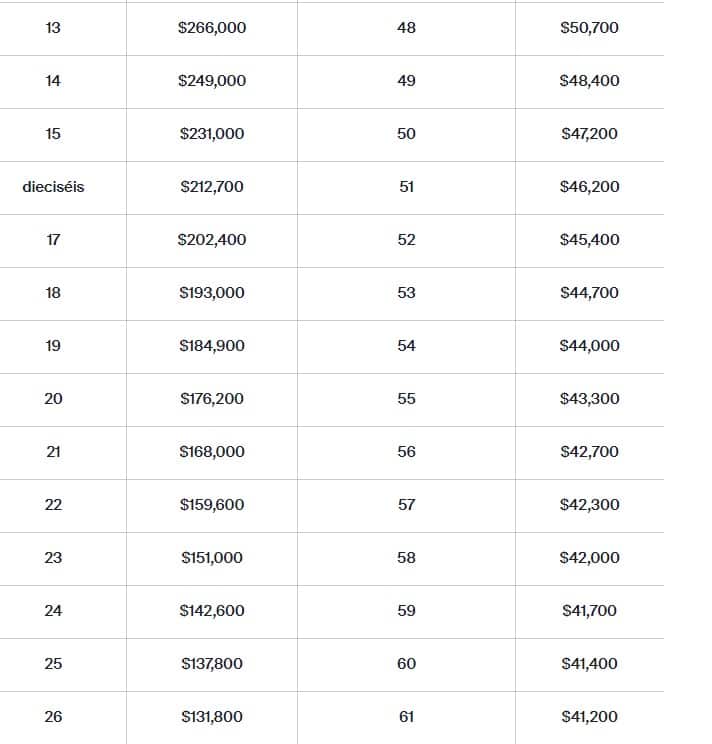The image size is (712, 744).
Task: Click the $50,700 amount
Action: coord(589,28)
